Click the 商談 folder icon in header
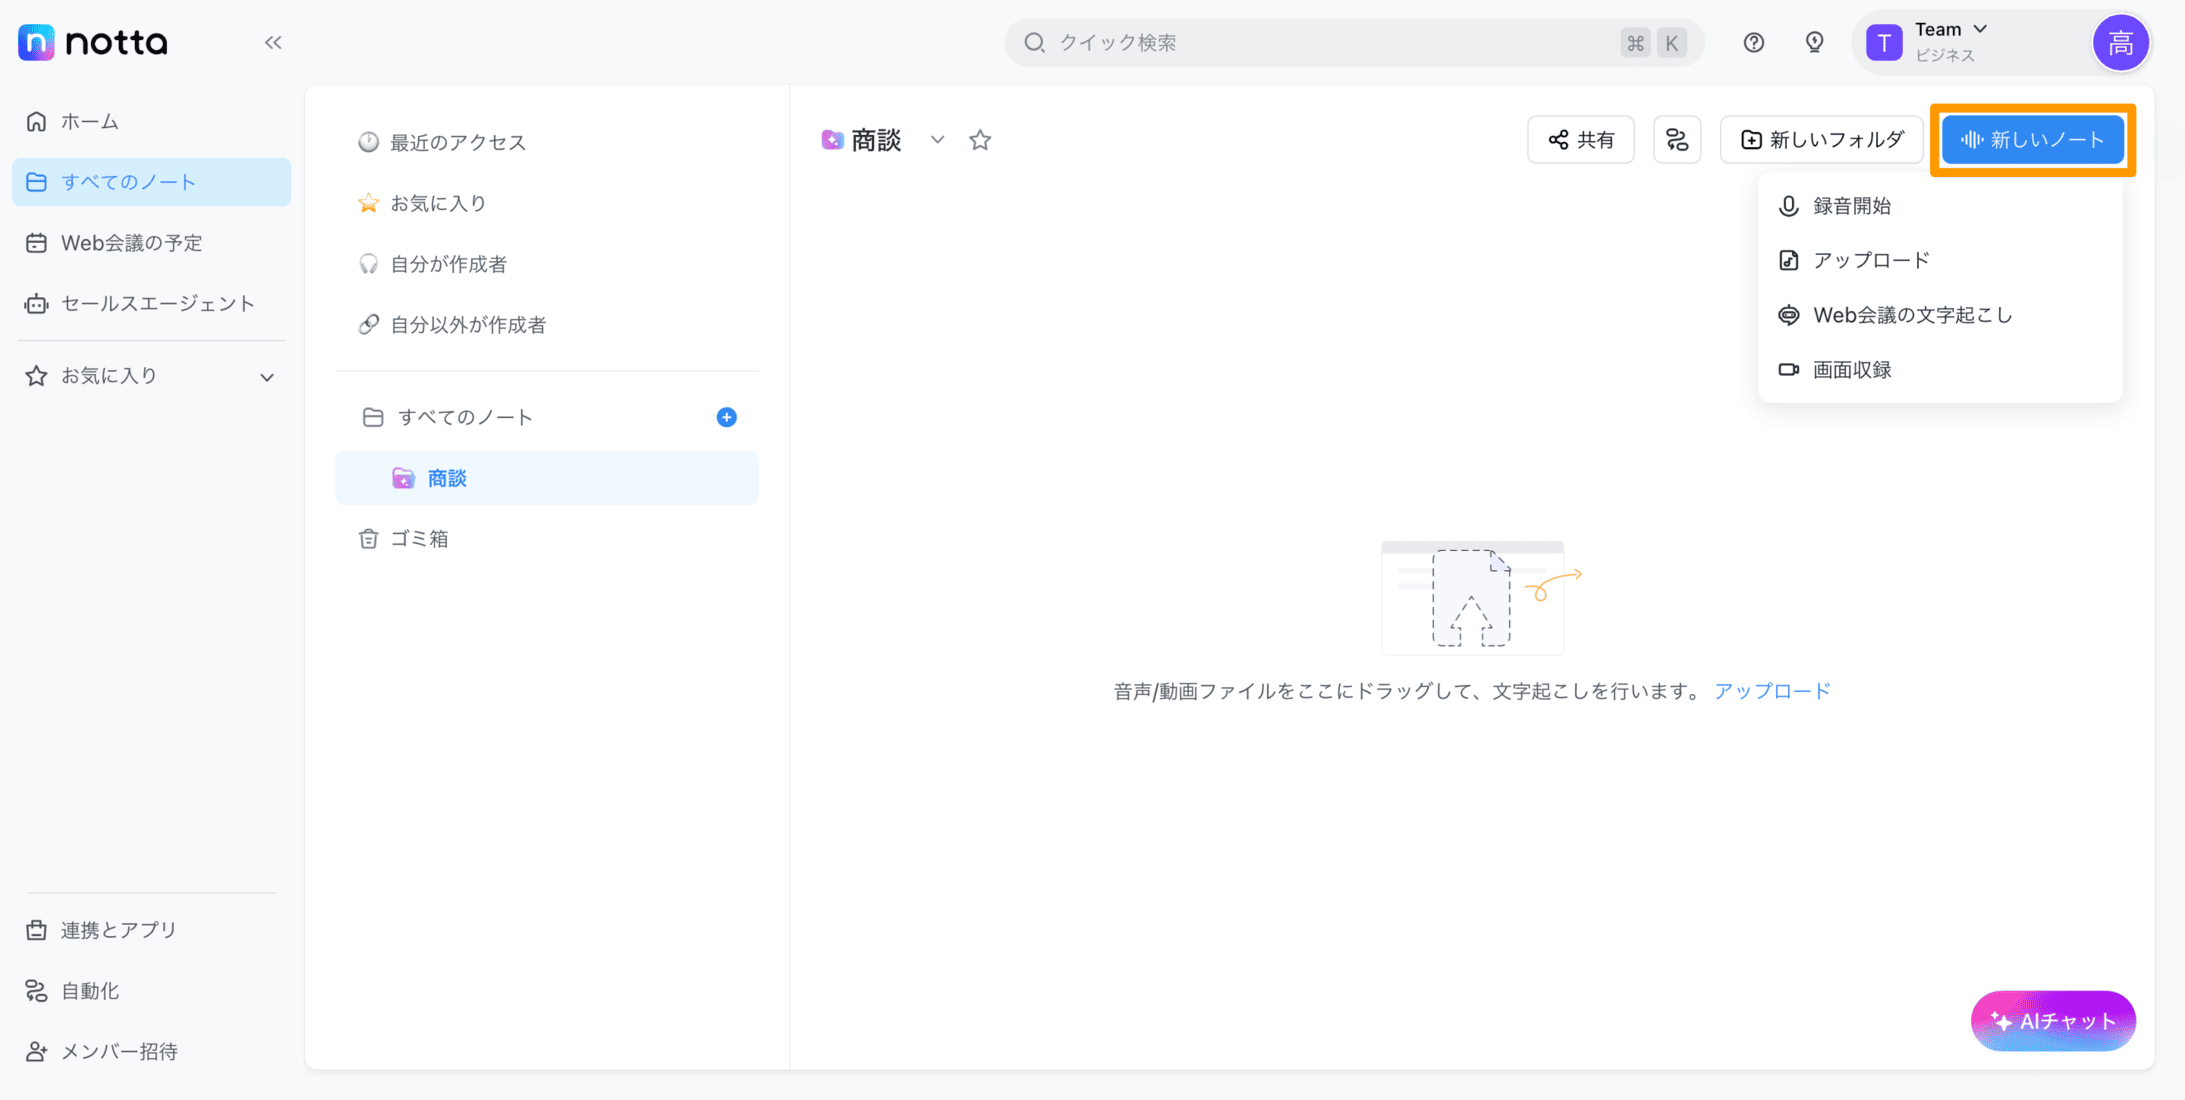The width and height of the screenshot is (2185, 1100). (832, 140)
